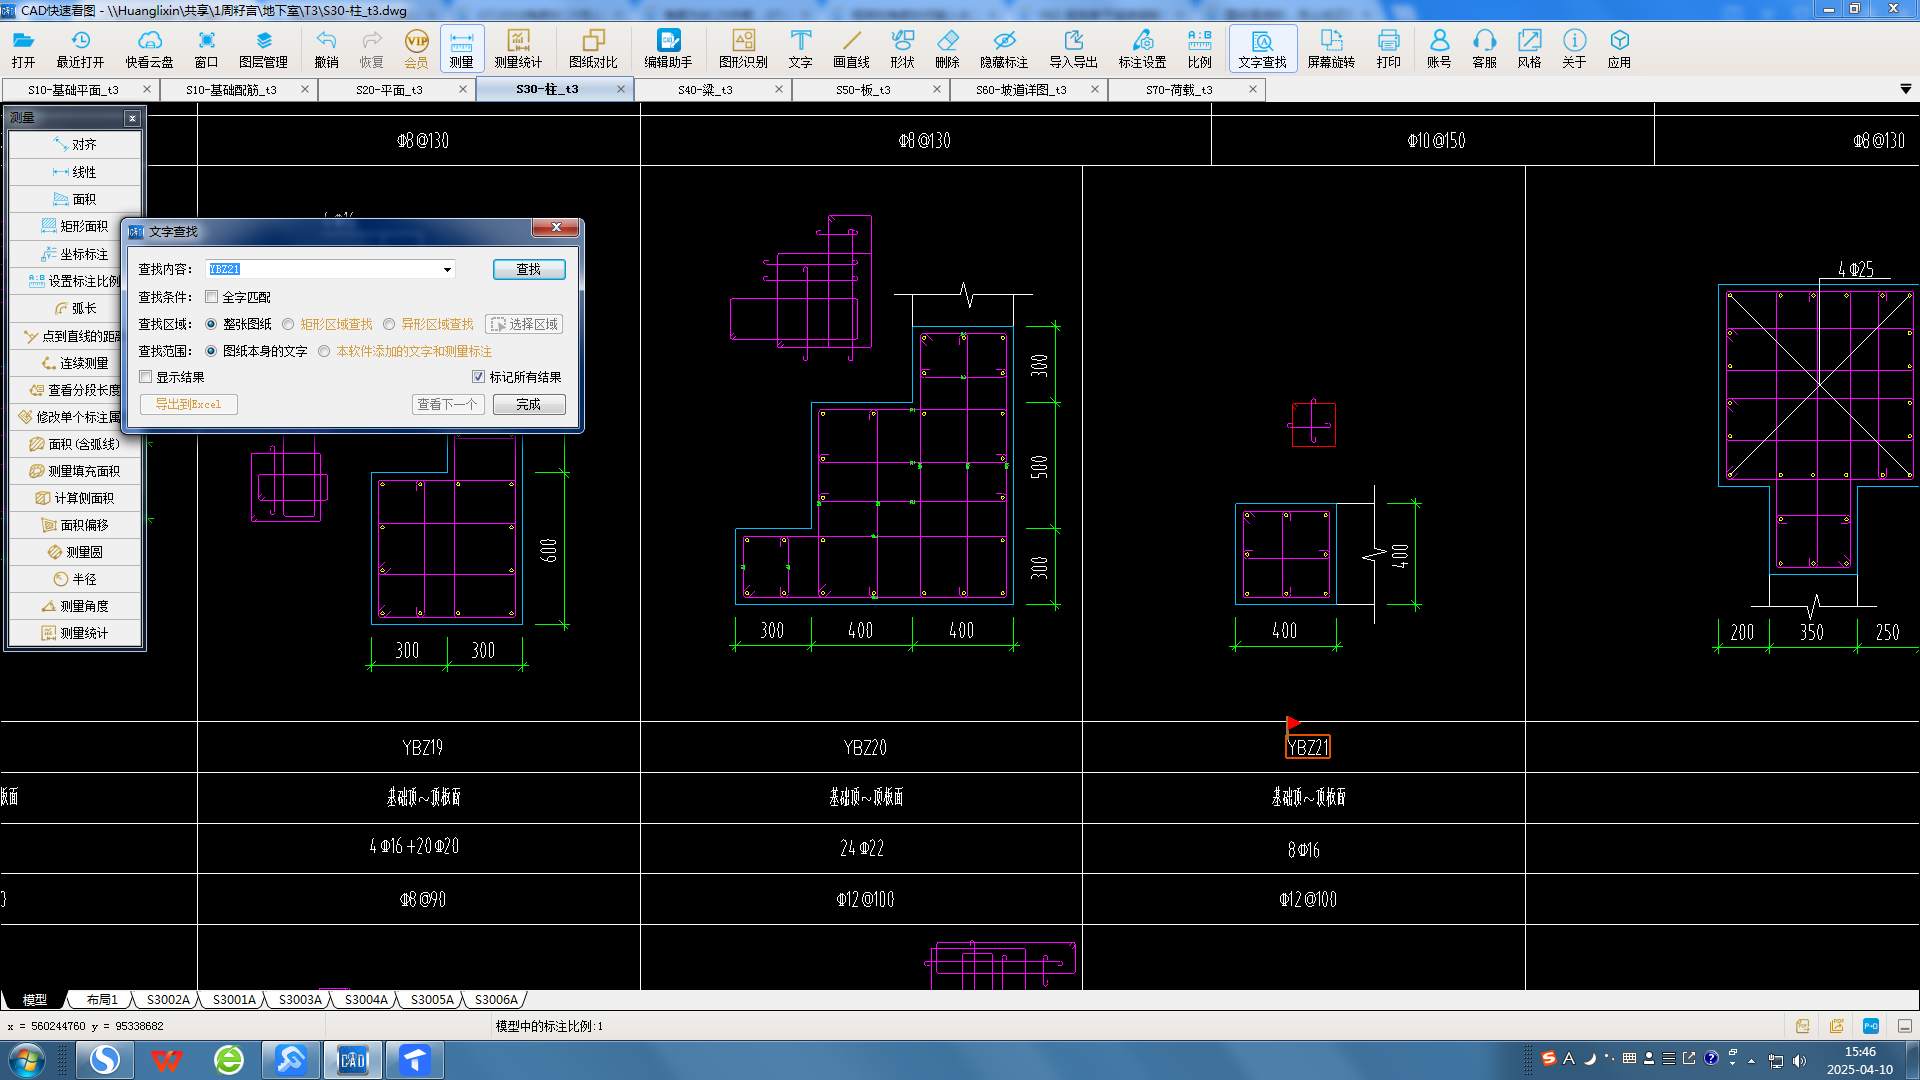Choose 测量角度 in the measure panel
The image size is (1920, 1080).
75,606
